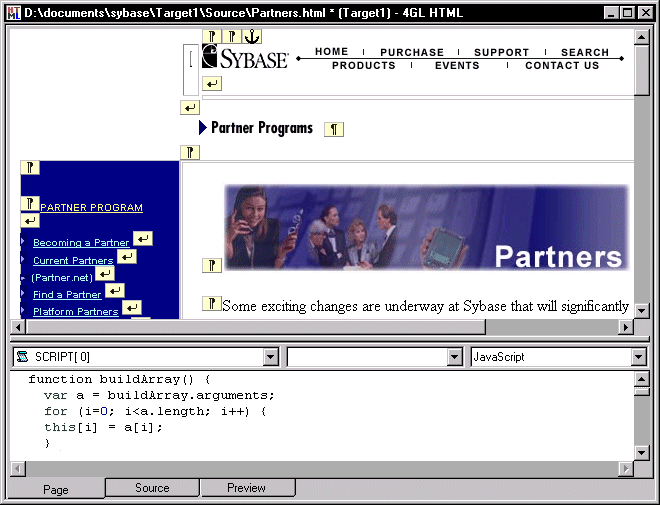660x505 pixels.
Task: Click the script icon in SCRIPT[0] box
Action: point(22,357)
